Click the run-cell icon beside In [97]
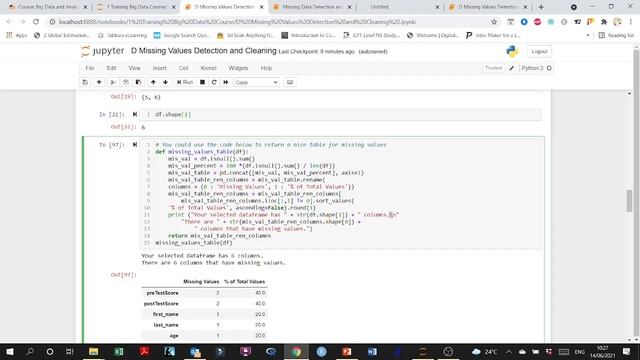The width and height of the screenshot is (640, 360). click(x=134, y=144)
